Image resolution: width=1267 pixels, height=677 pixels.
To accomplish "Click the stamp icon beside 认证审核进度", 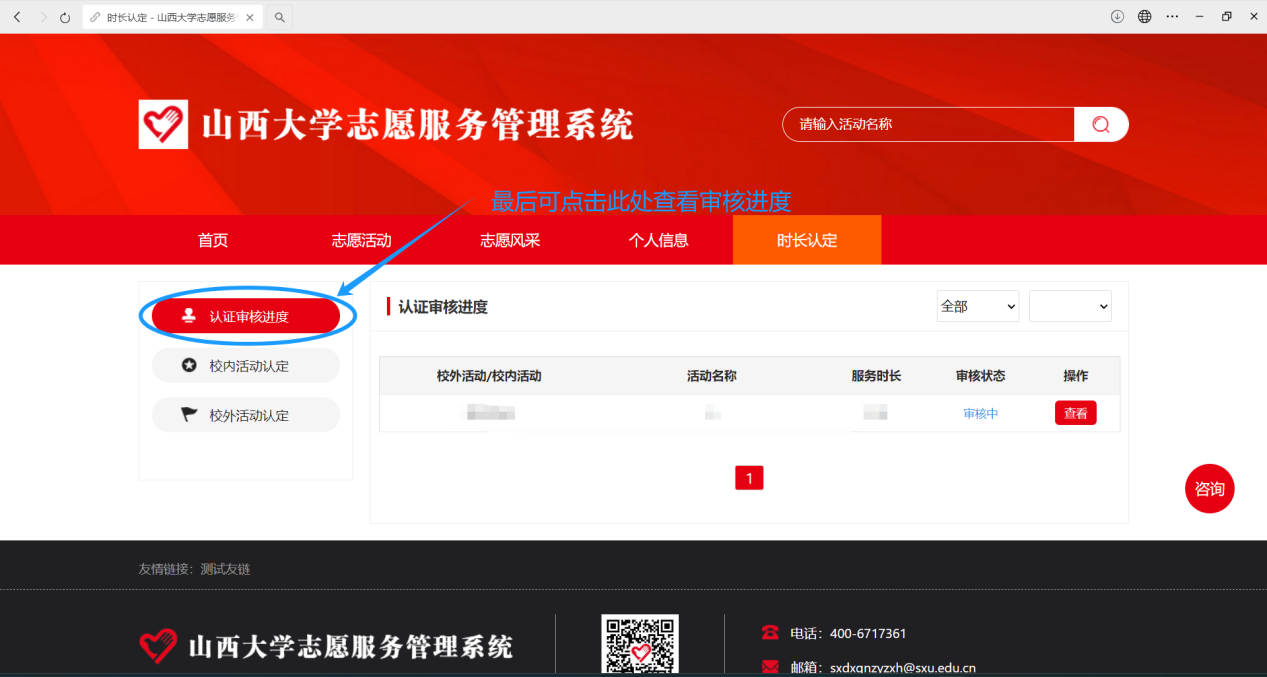I will coord(189,316).
